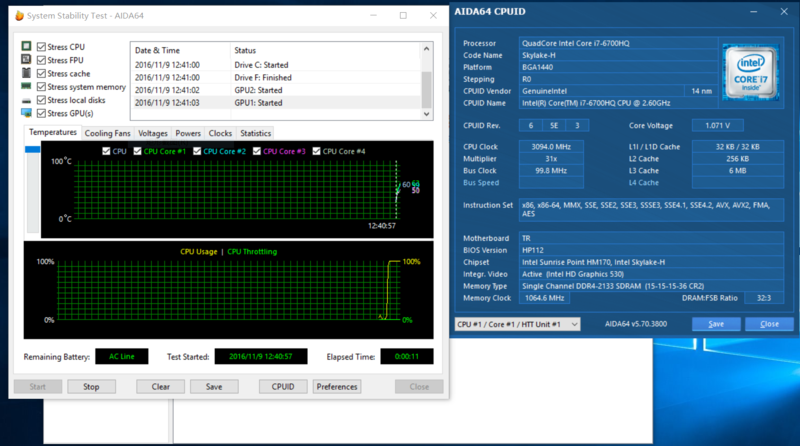This screenshot has width=800, height=446.
Task: Click the FPU icon beside Stress FPU
Action: (x=27, y=59)
